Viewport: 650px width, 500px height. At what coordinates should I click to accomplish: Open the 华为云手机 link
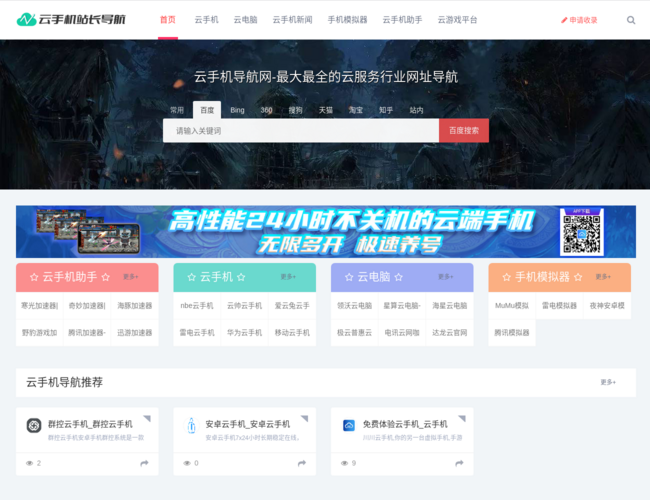point(245,333)
